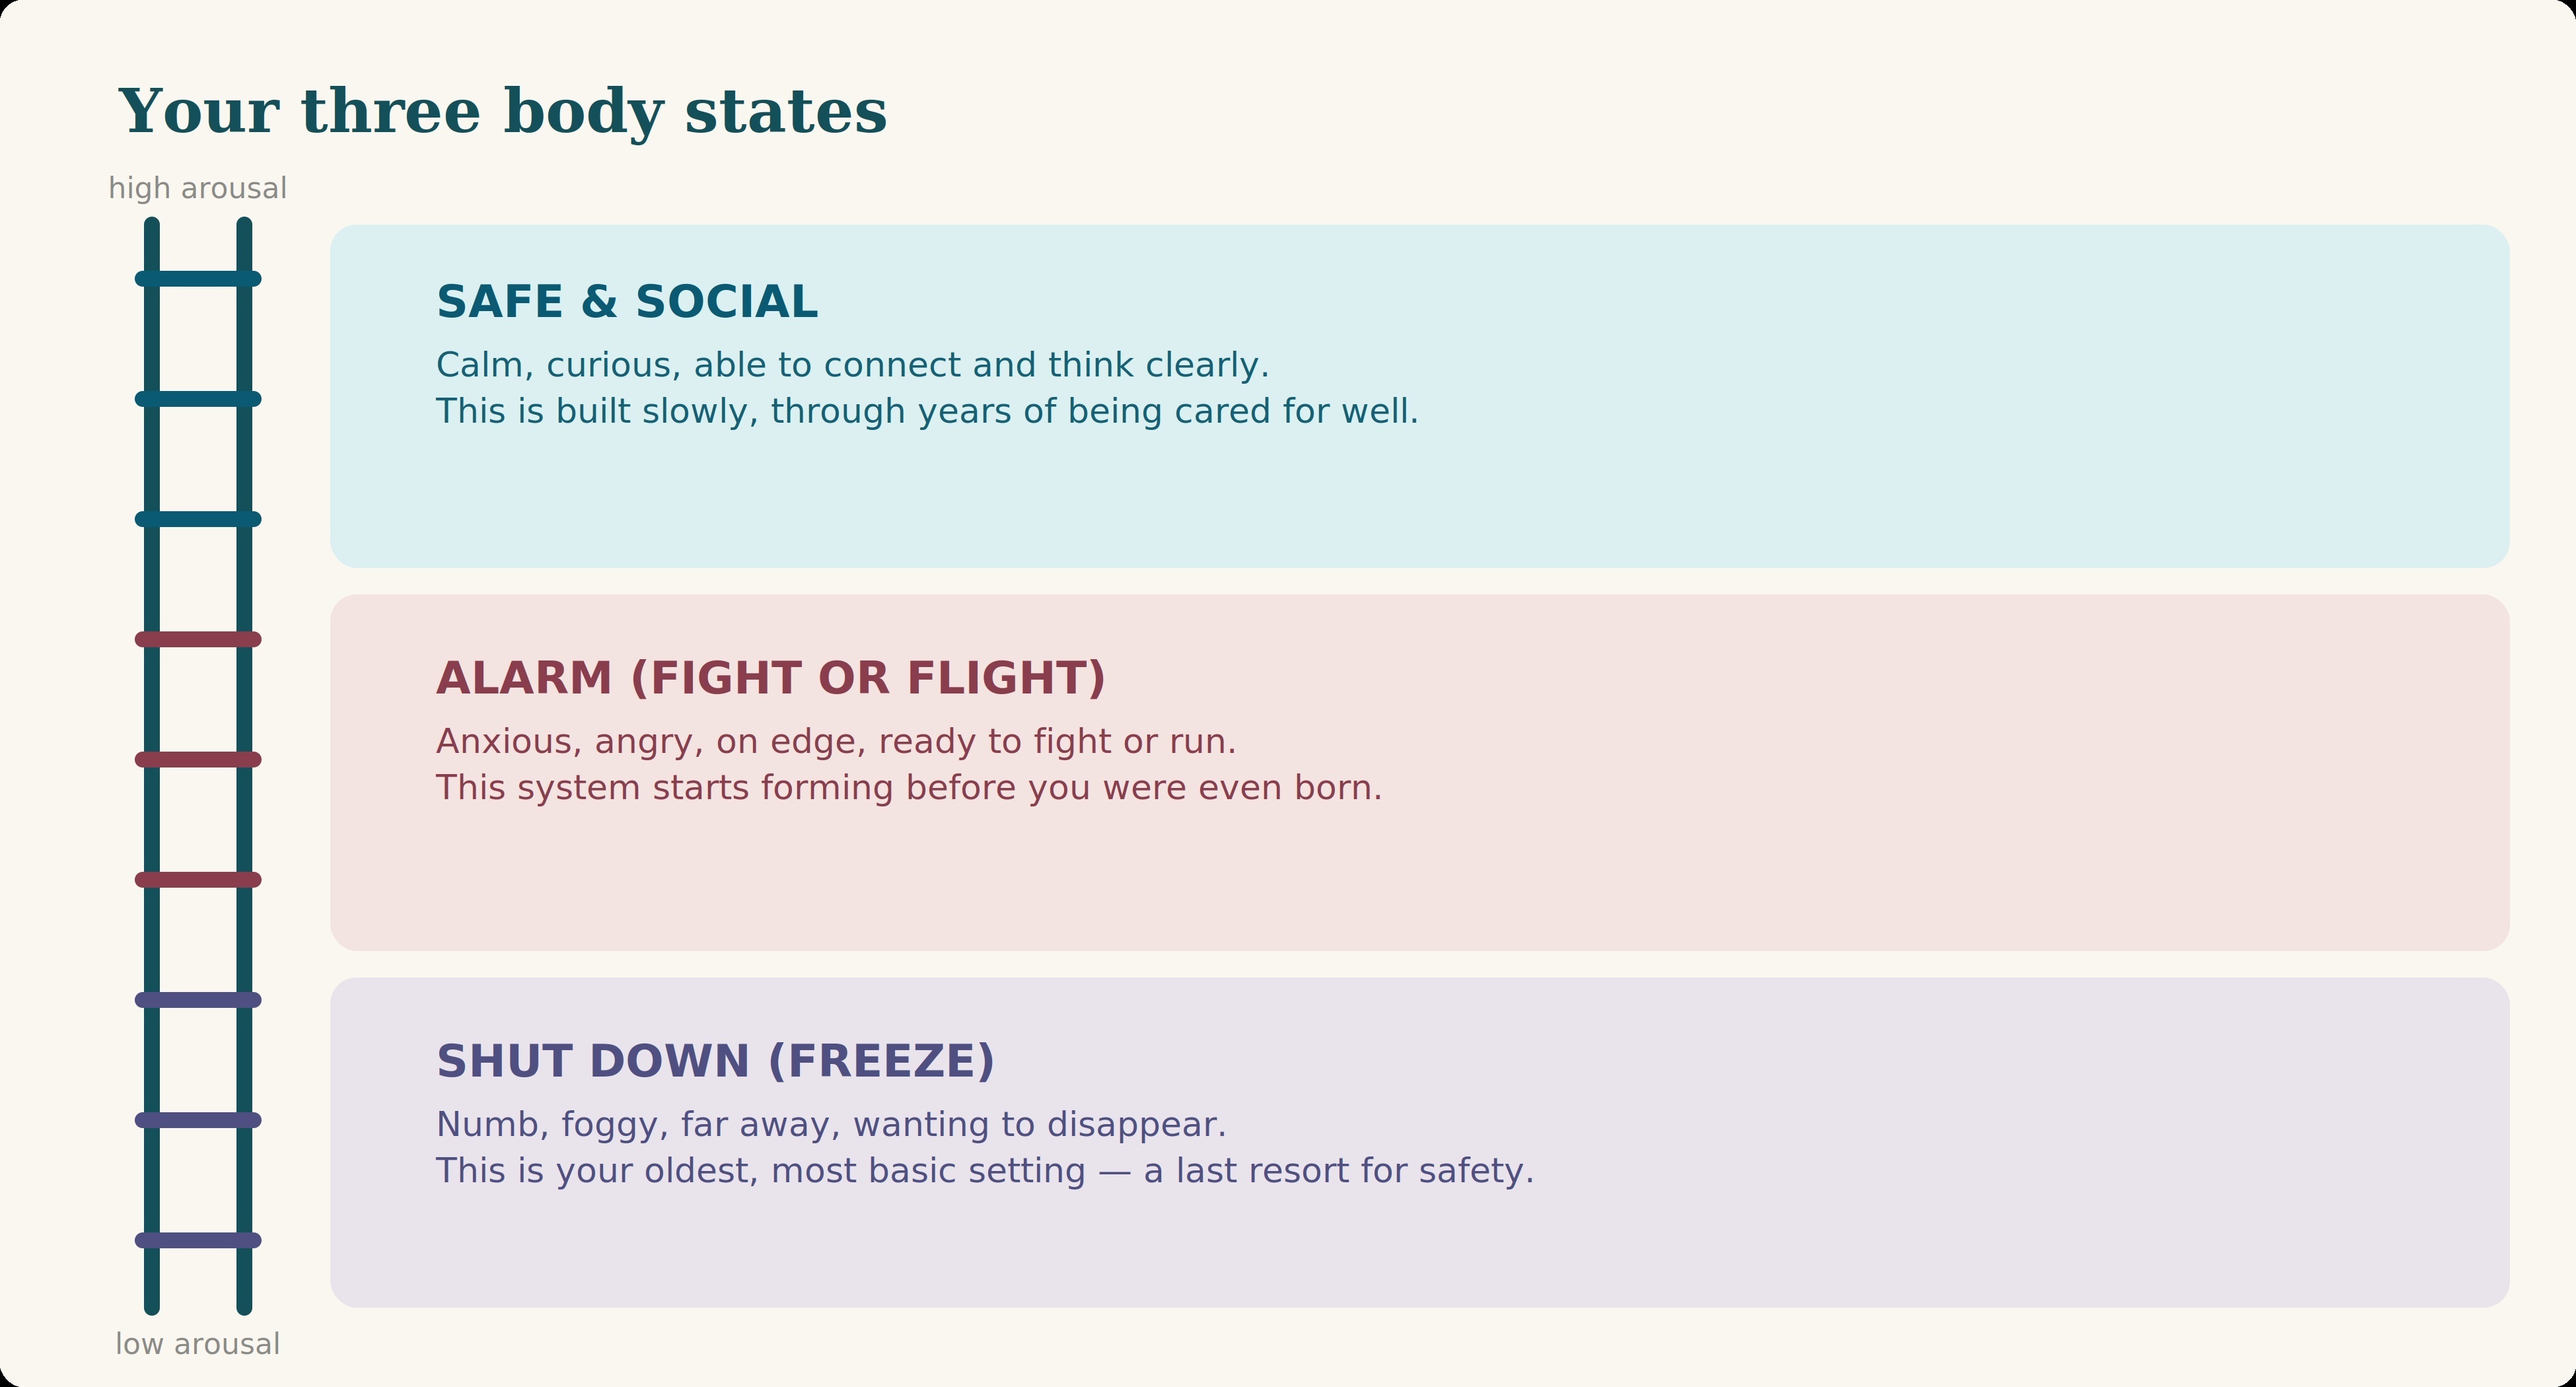Click 'starts forming before you were born' line

point(909,789)
